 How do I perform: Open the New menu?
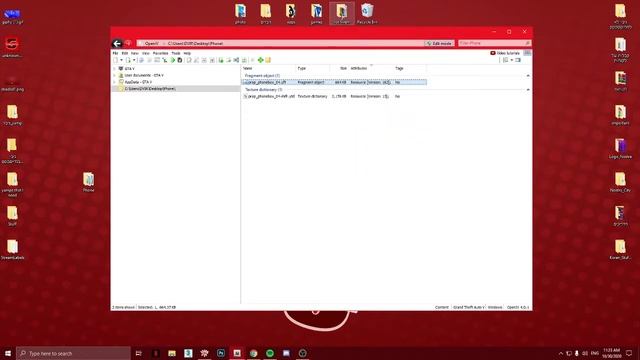135,53
